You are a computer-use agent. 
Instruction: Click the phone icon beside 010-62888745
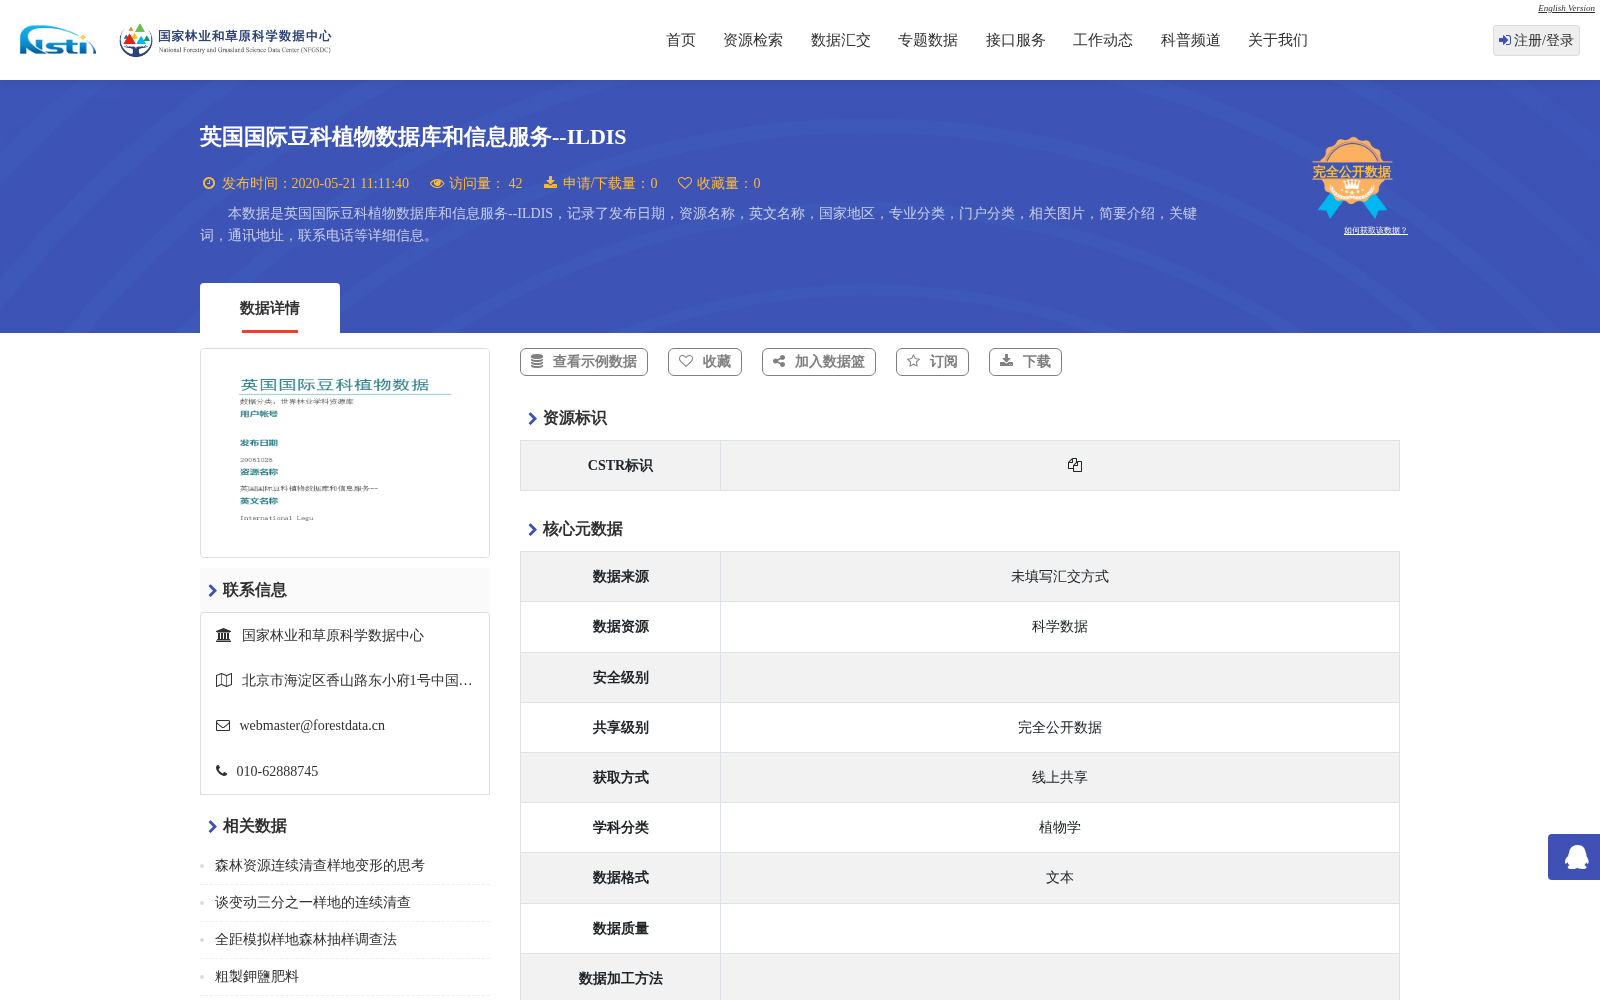(221, 771)
